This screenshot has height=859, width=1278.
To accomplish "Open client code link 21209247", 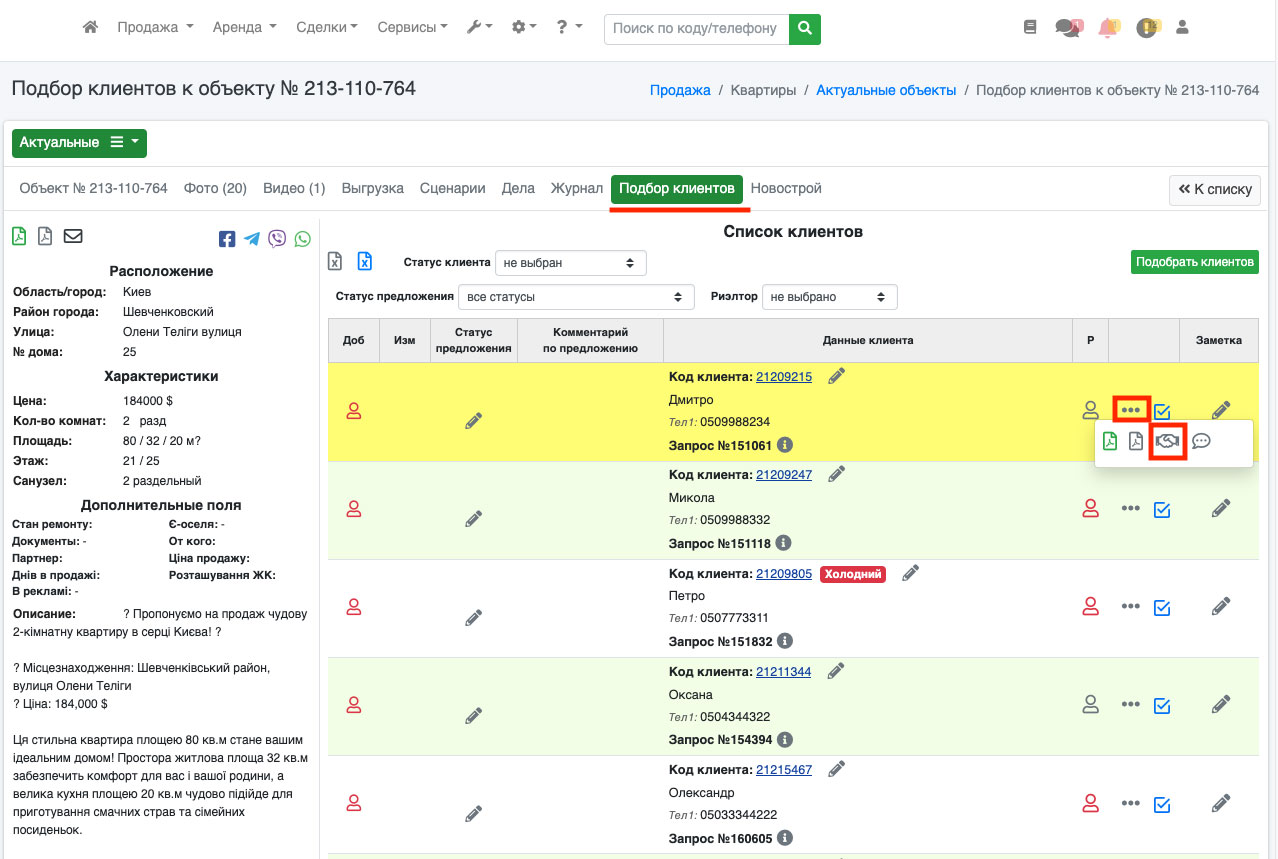I will [x=783, y=475].
